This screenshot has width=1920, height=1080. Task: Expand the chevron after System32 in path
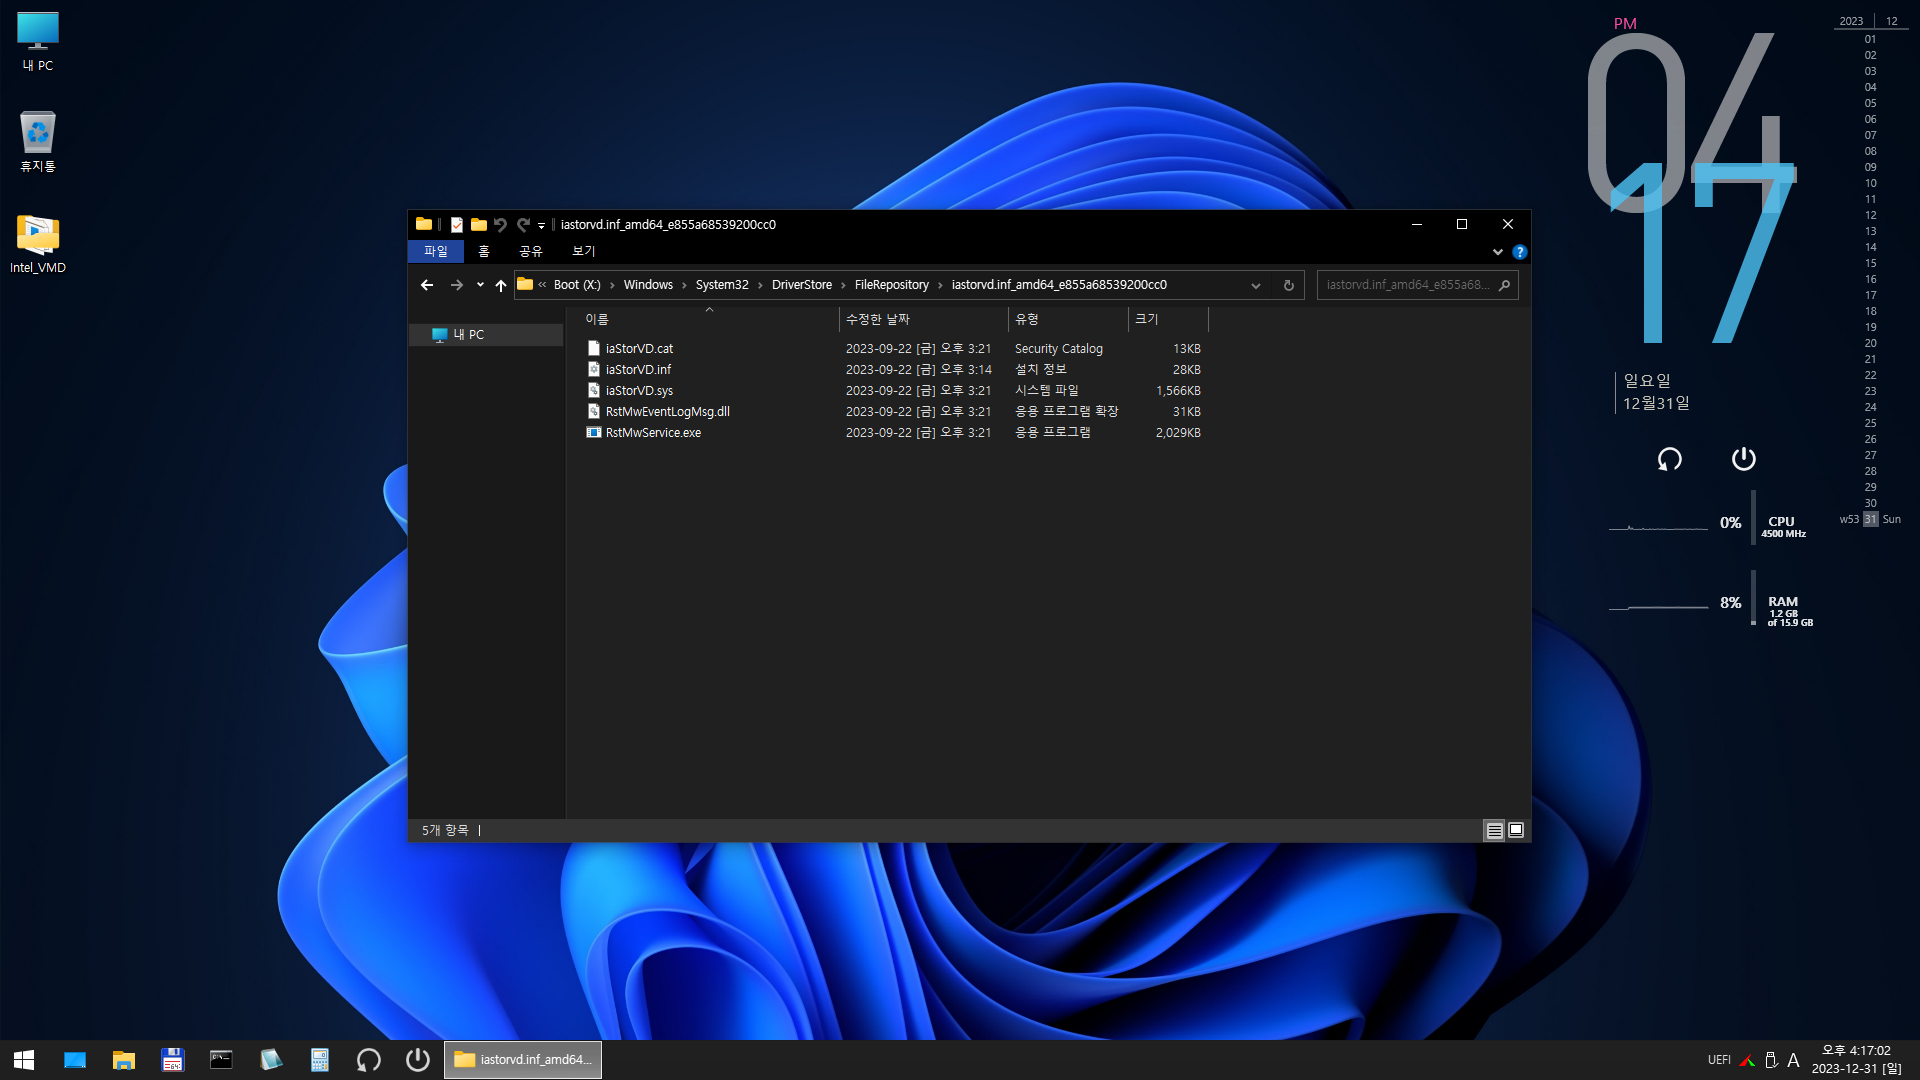[x=760, y=285]
